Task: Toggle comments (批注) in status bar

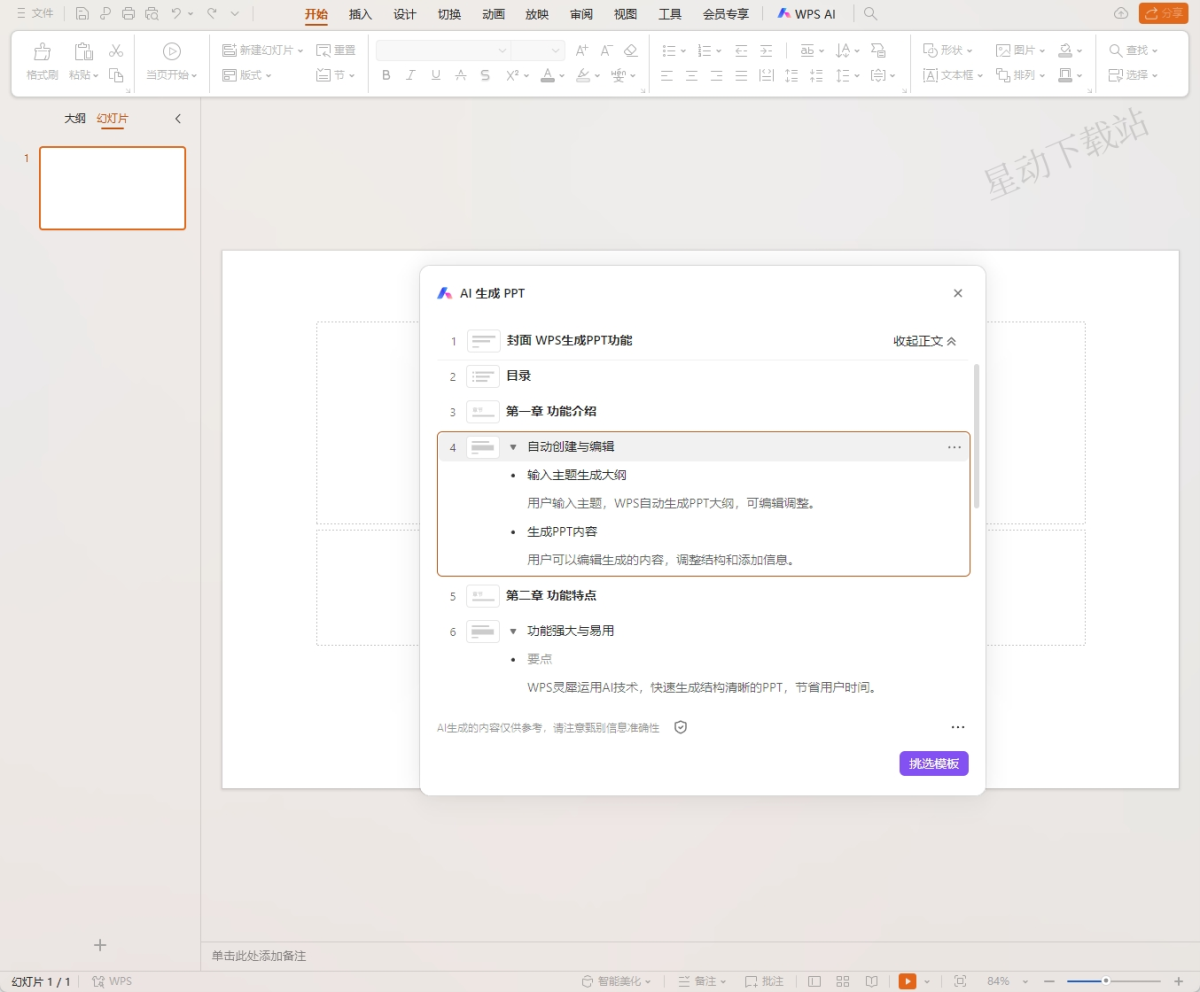Action: click(x=765, y=981)
